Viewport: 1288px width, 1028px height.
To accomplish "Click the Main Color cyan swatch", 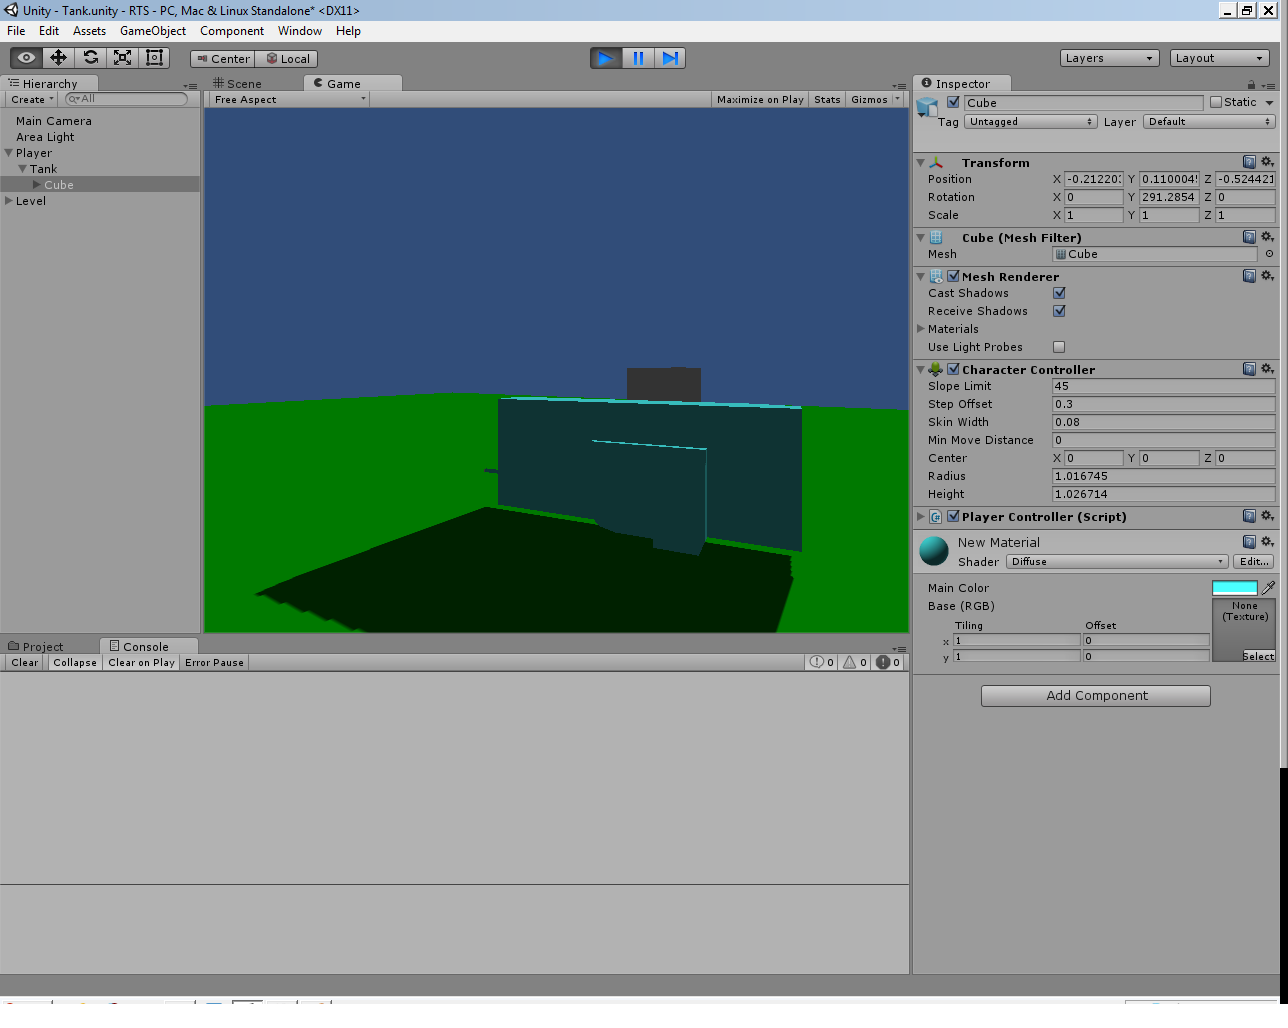I will [1235, 588].
